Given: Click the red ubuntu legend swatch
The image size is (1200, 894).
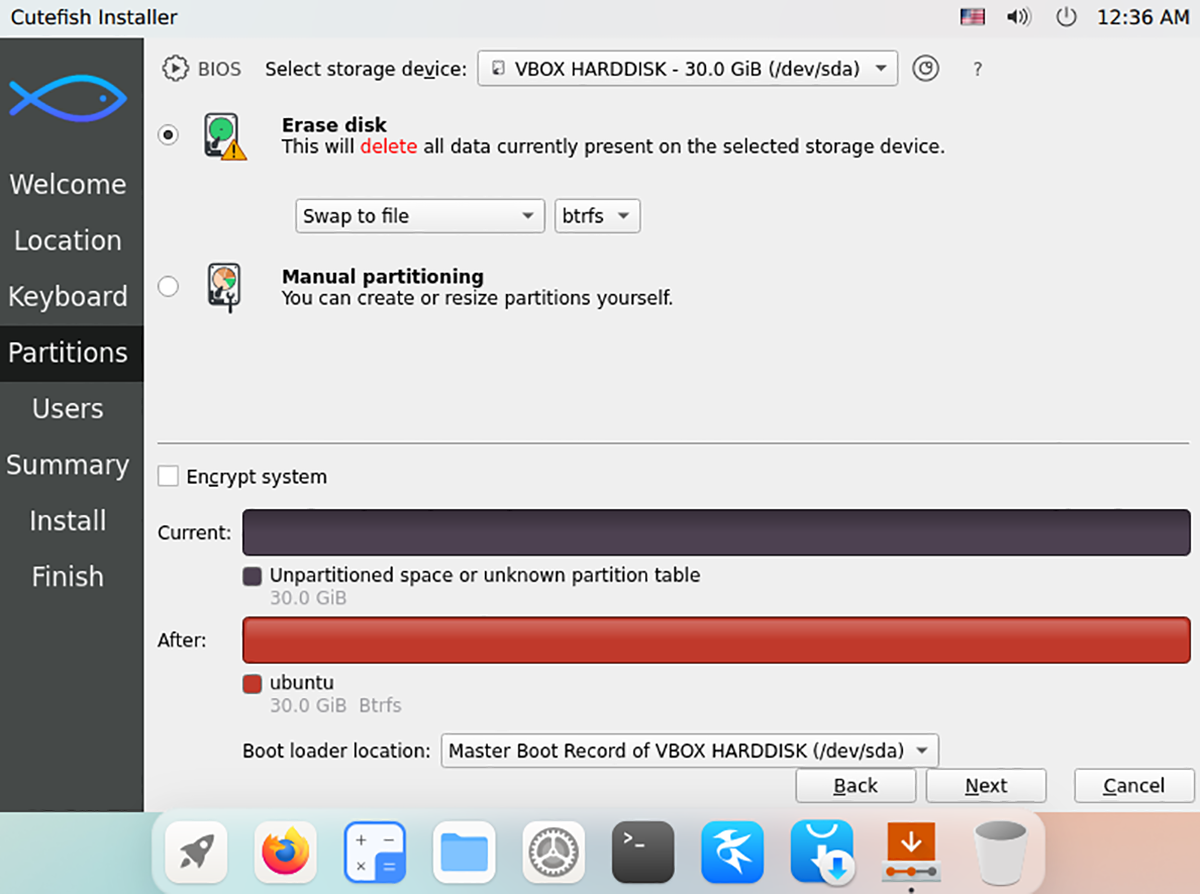Looking at the screenshot, I should pos(253,684).
